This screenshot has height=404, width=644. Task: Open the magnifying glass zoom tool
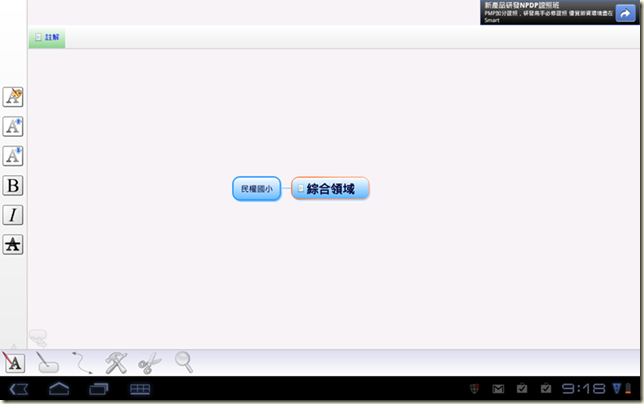pyautogui.click(x=184, y=362)
